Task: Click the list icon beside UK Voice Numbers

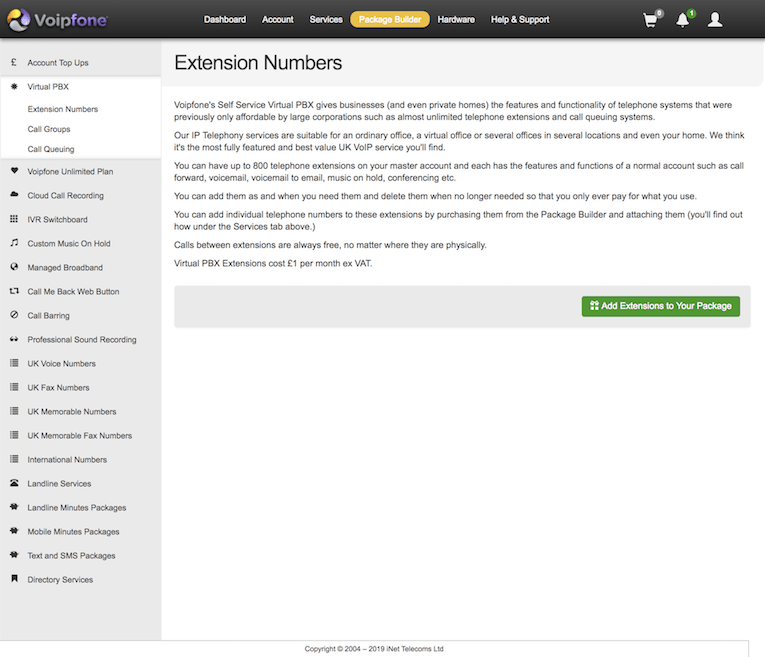Action: pyautogui.click(x=14, y=363)
